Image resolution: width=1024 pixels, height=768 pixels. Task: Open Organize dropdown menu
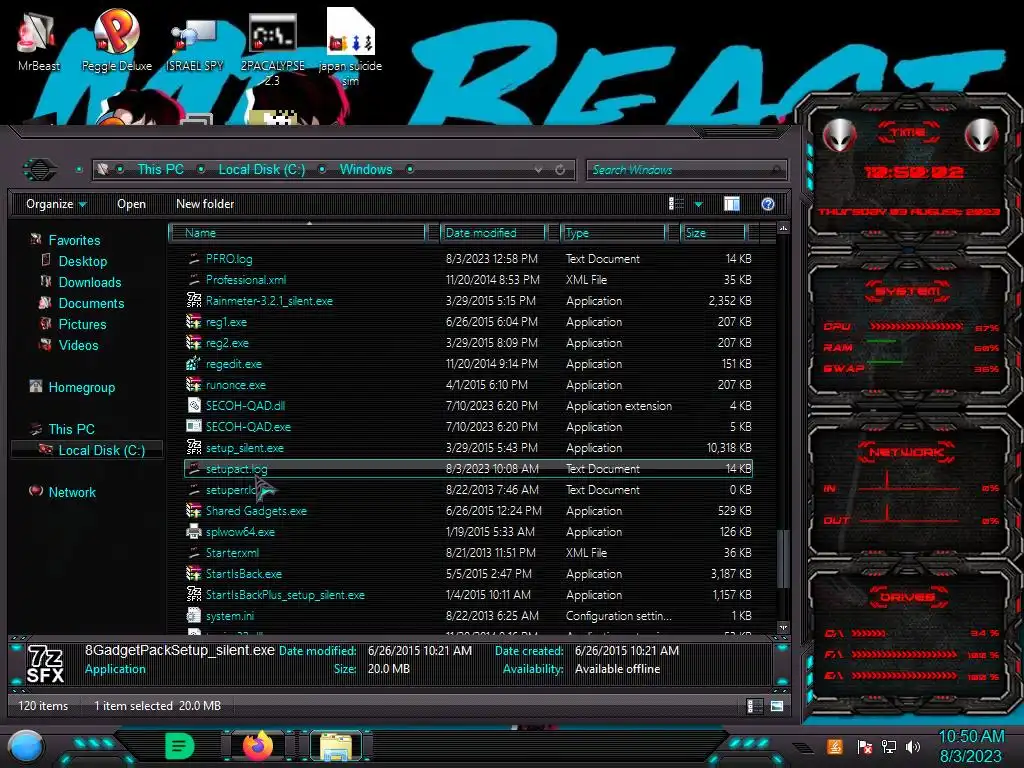click(56, 204)
